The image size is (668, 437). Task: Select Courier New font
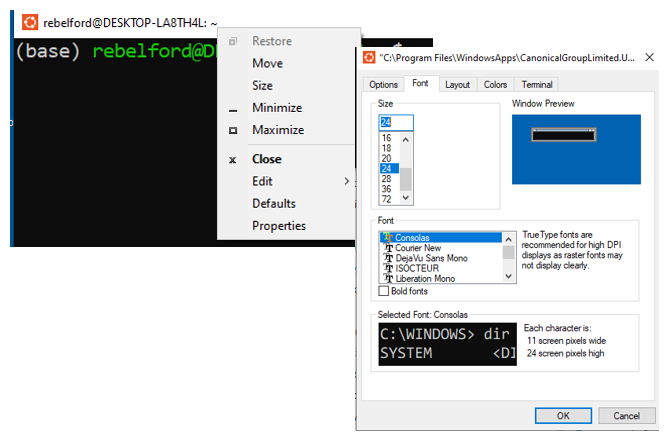pyautogui.click(x=441, y=247)
